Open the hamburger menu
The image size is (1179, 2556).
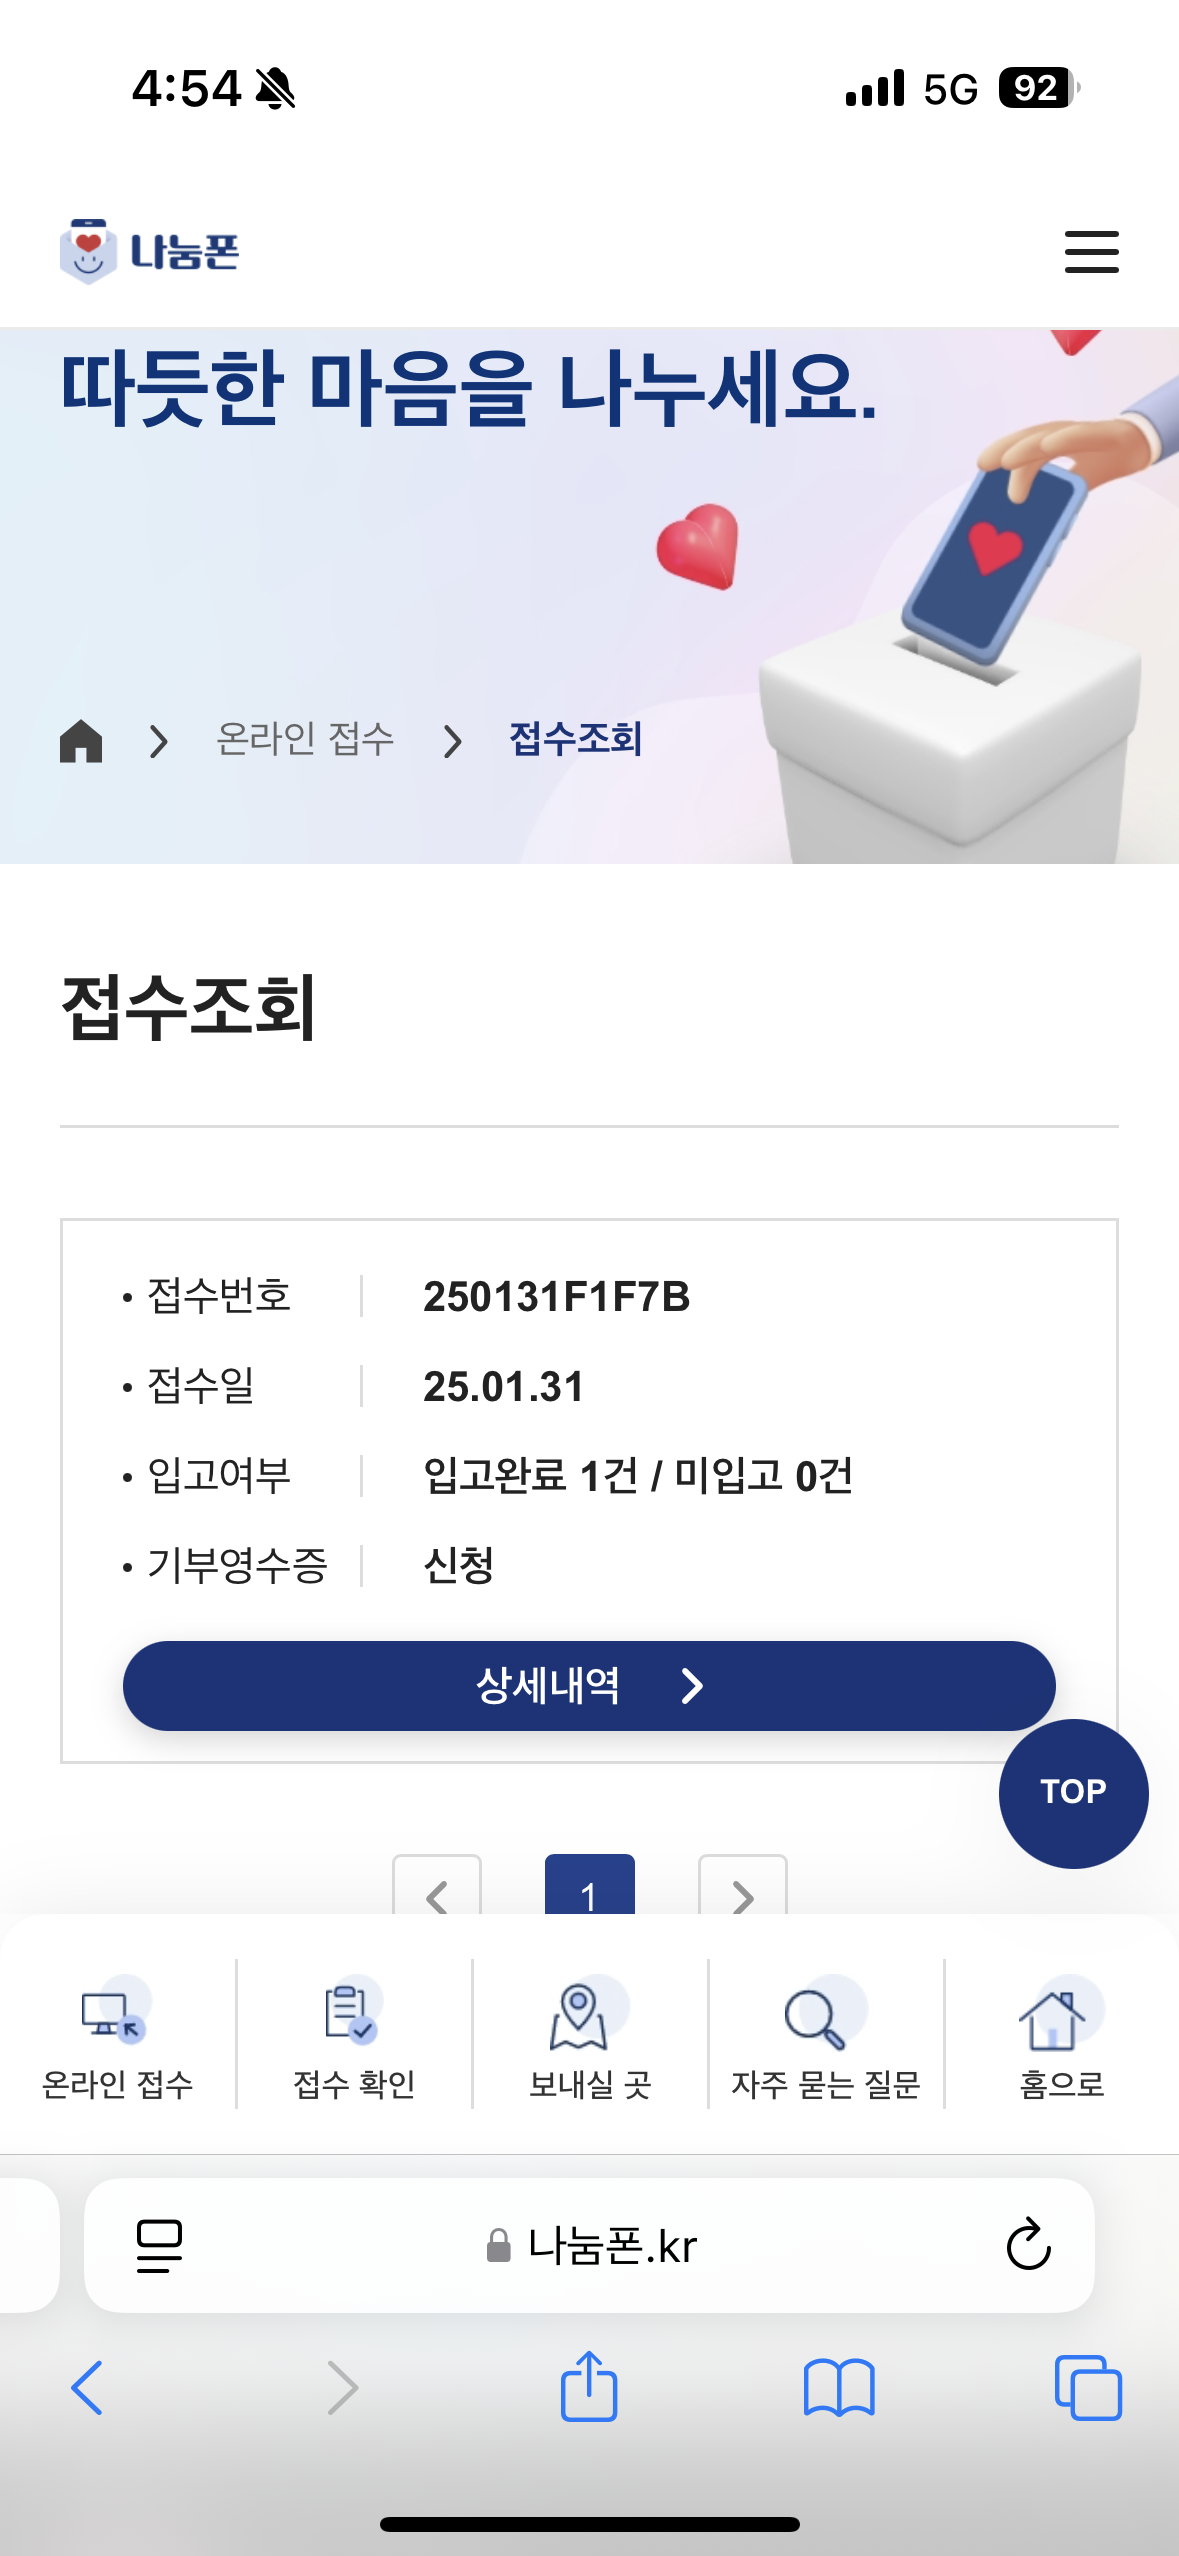click(1091, 251)
